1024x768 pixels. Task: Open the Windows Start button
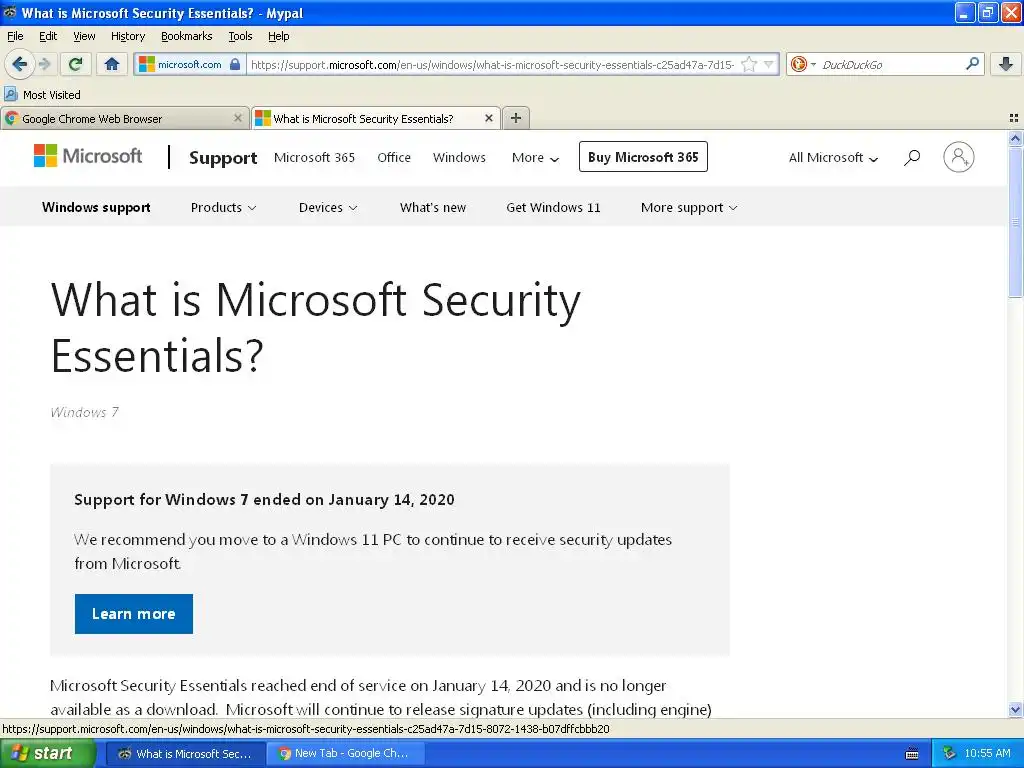click(47, 753)
